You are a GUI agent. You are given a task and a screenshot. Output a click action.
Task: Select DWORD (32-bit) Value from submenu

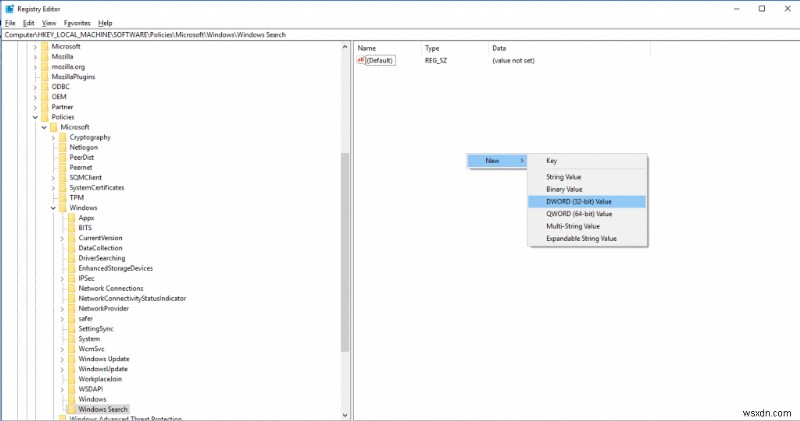587,202
